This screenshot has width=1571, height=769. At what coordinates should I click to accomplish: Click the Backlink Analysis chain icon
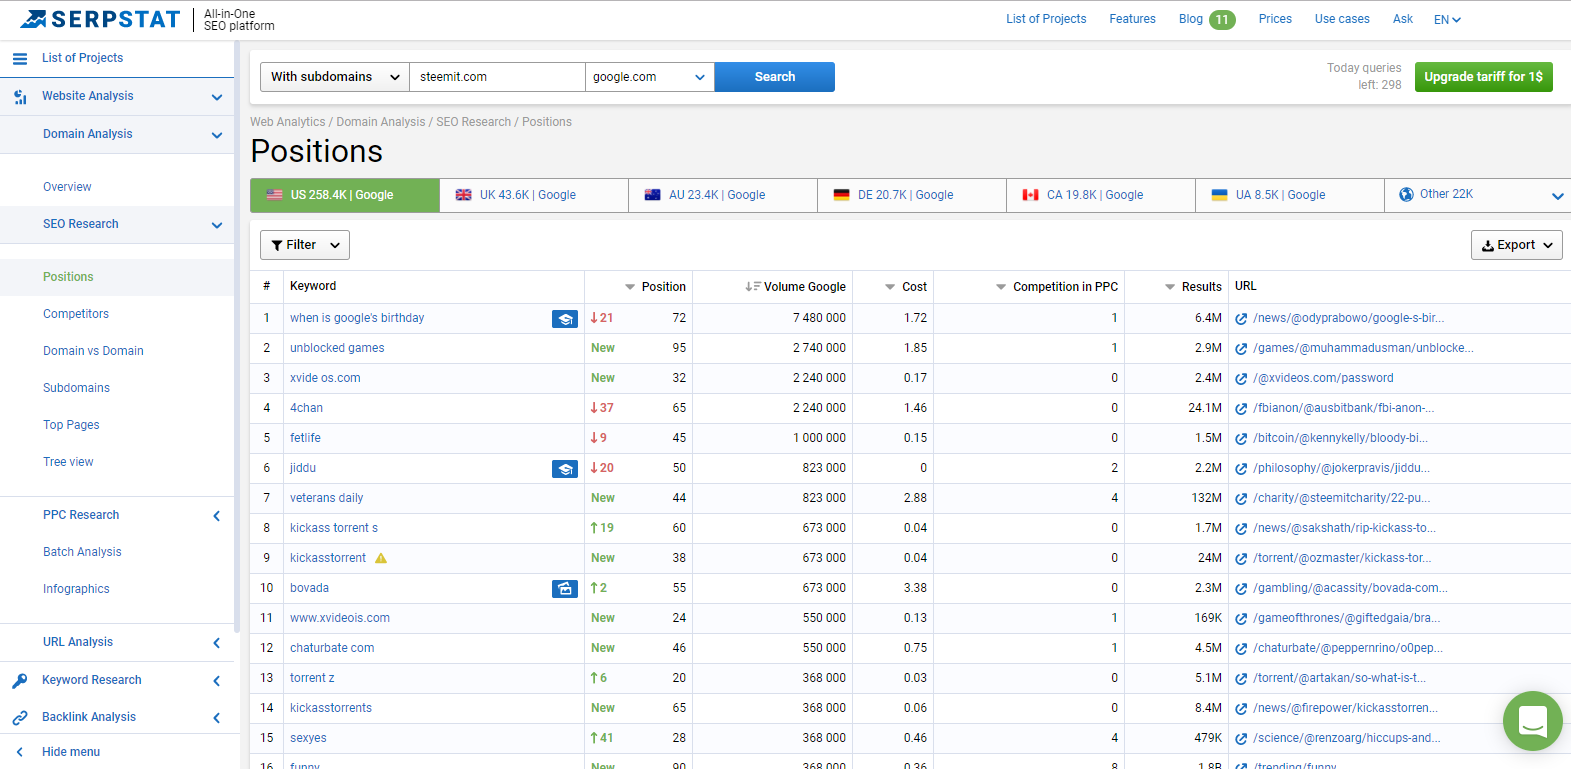point(20,718)
